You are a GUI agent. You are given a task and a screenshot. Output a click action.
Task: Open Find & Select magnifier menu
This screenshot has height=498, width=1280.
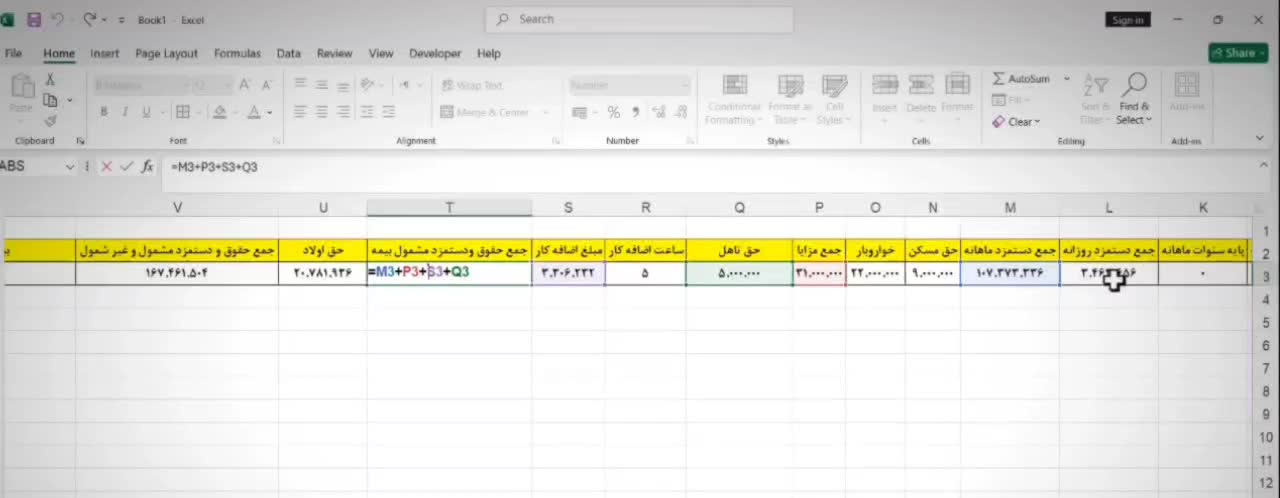pos(1134,99)
